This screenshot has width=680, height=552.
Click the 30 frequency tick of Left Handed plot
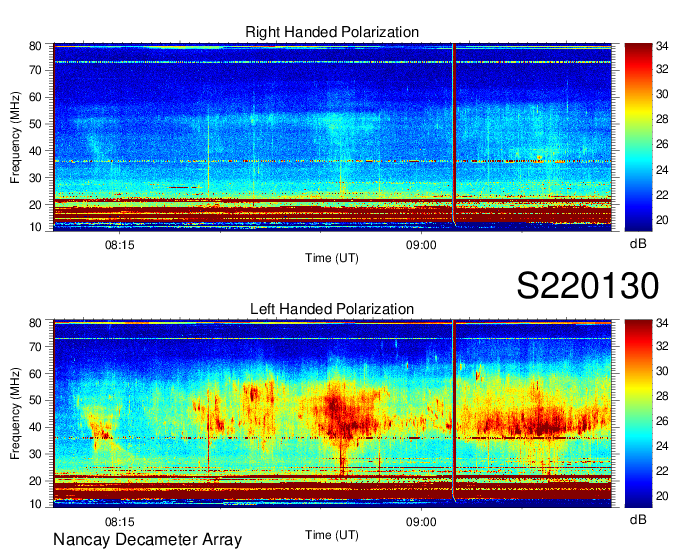tap(35, 454)
